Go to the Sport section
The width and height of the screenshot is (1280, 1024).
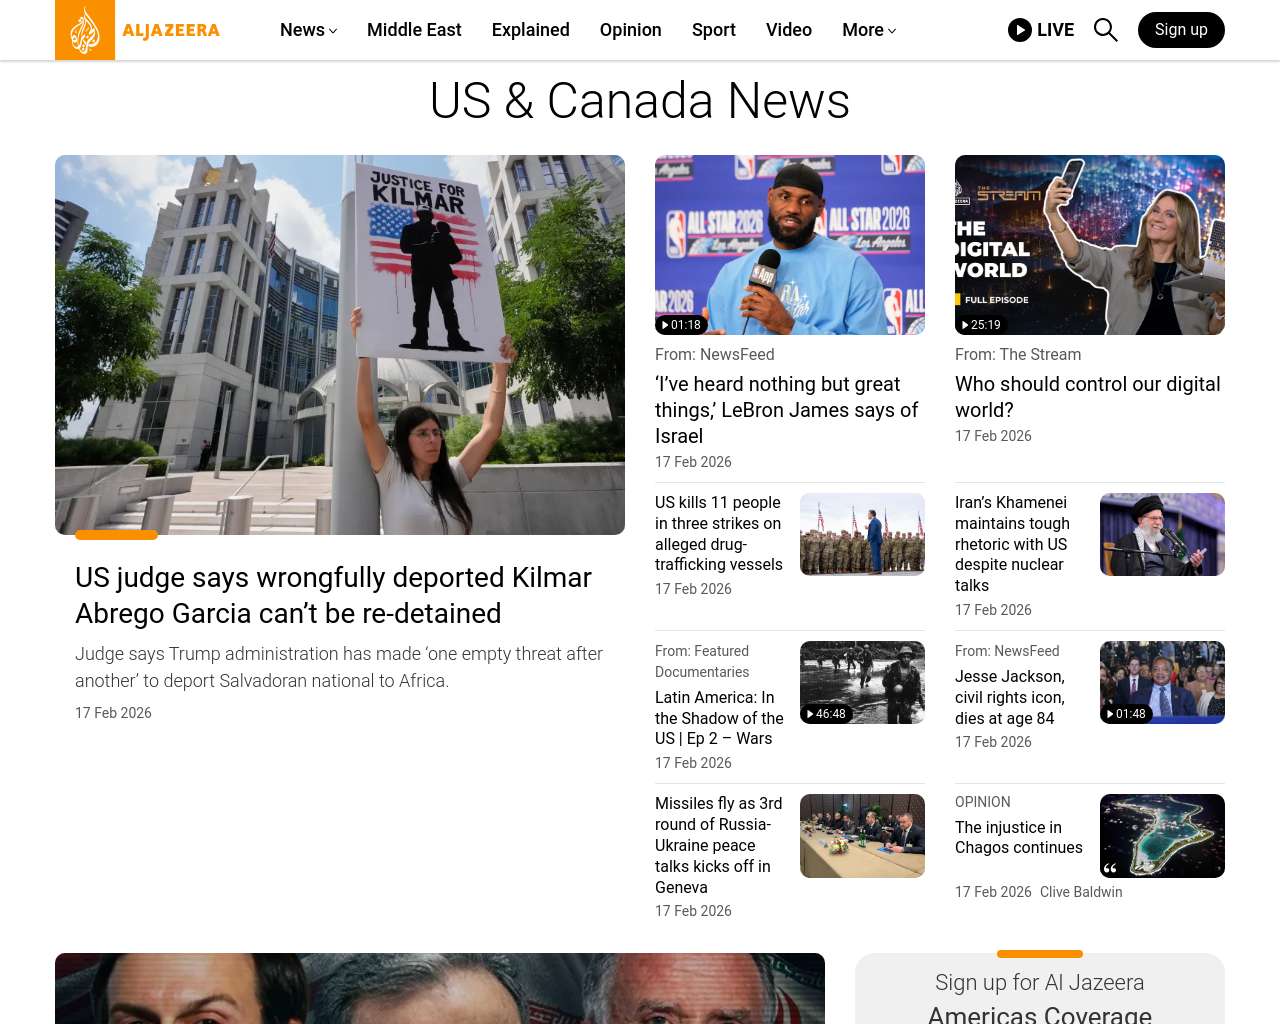(714, 30)
